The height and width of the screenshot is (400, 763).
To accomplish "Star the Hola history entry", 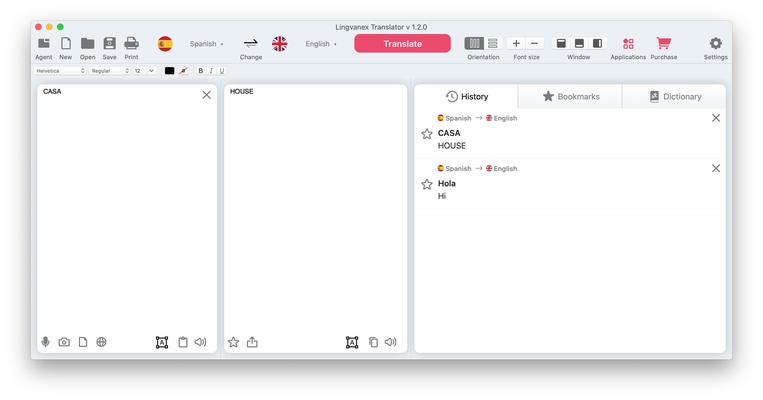I will pyautogui.click(x=427, y=184).
